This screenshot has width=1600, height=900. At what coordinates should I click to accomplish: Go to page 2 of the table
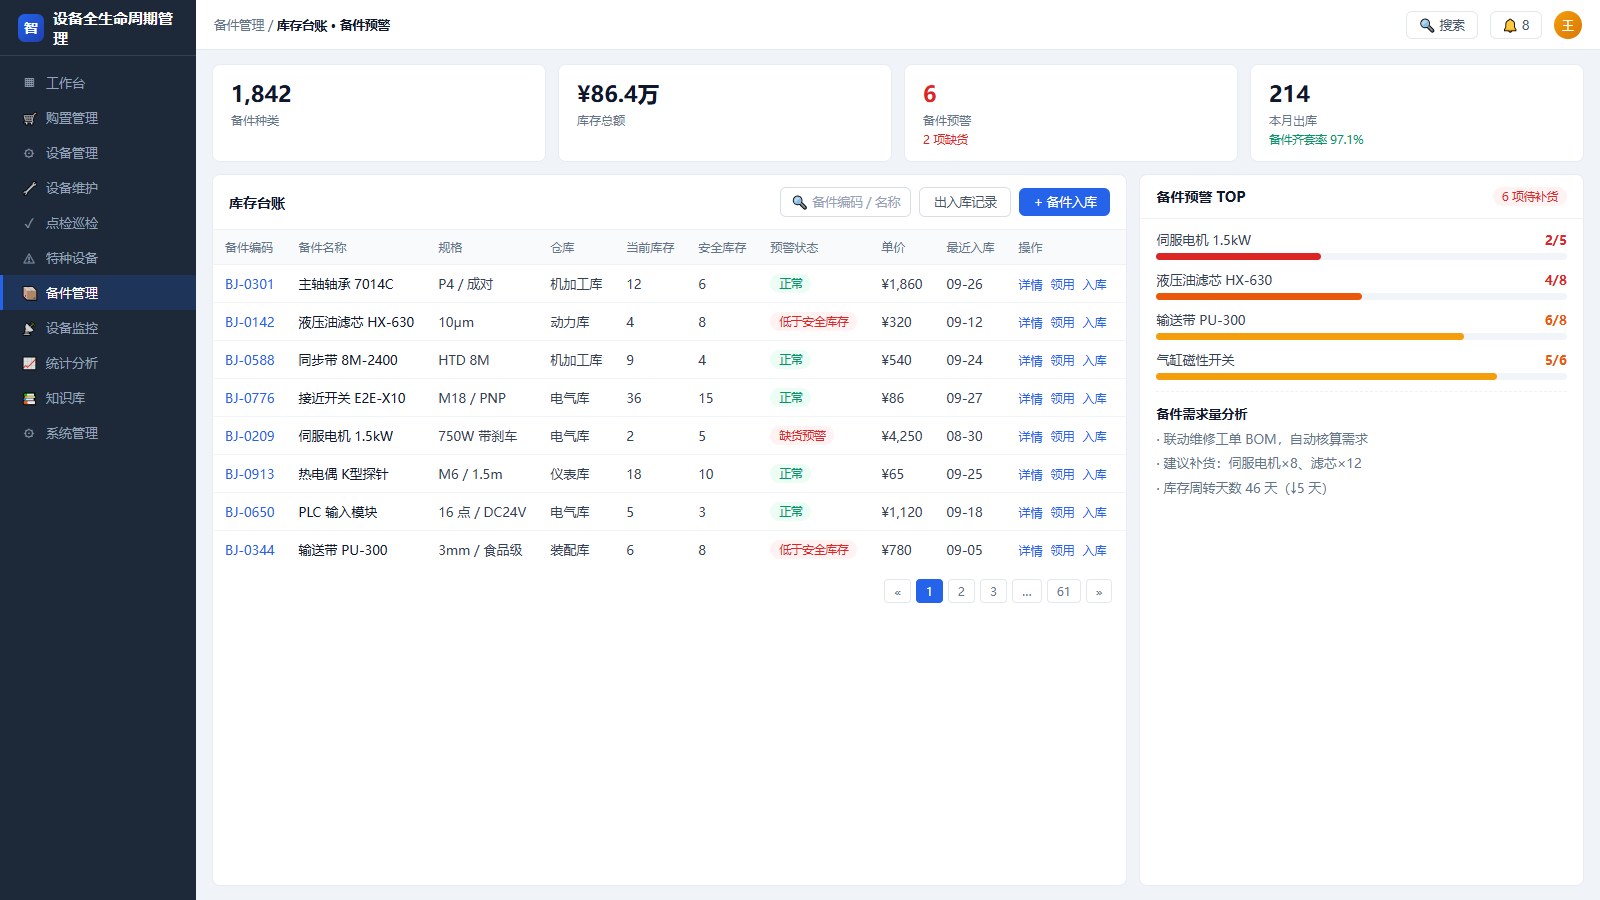coord(961,591)
